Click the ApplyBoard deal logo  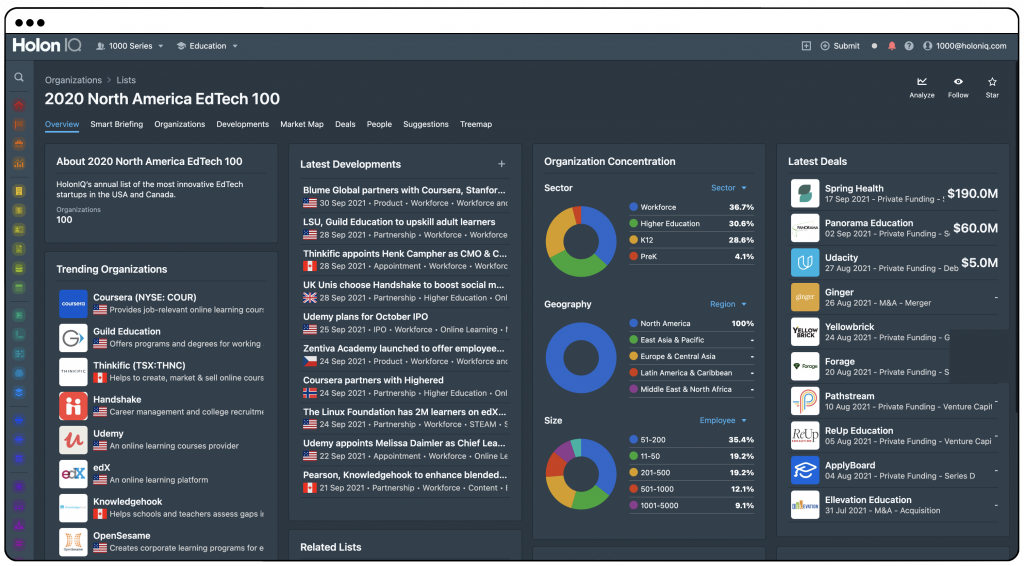tap(805, 470)
